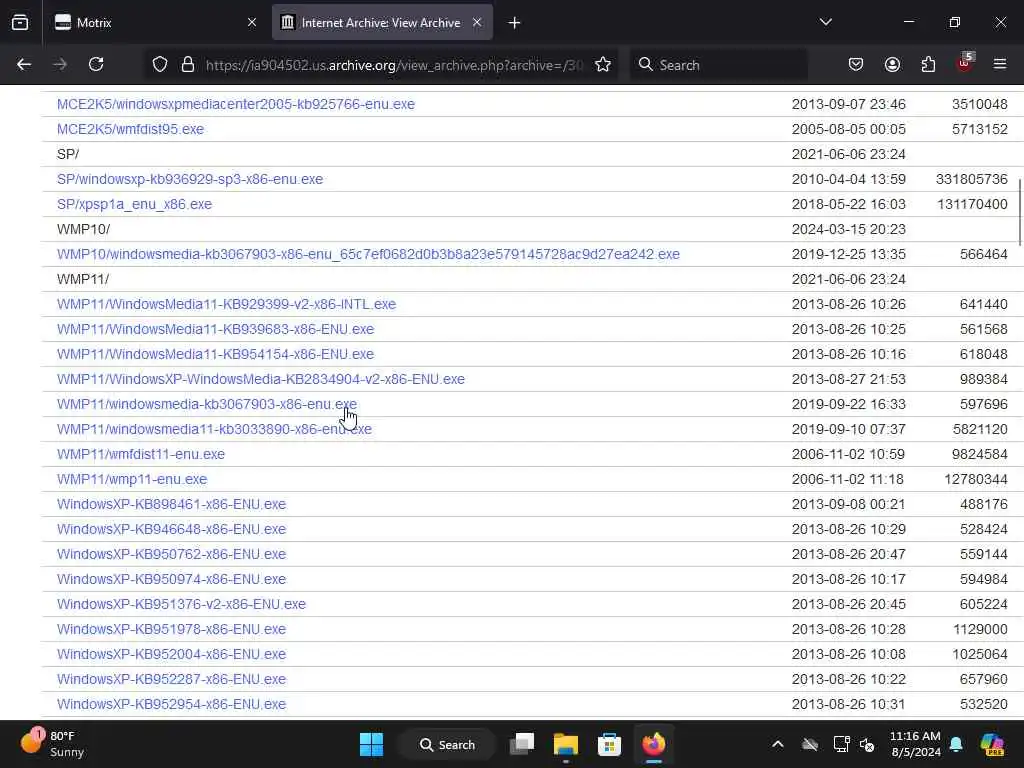Open WindowsXP-KB951376-v2-x86-ENU.exe link
The height and width of the screenshot is (768, 1024).
click(x=182, y=604)
